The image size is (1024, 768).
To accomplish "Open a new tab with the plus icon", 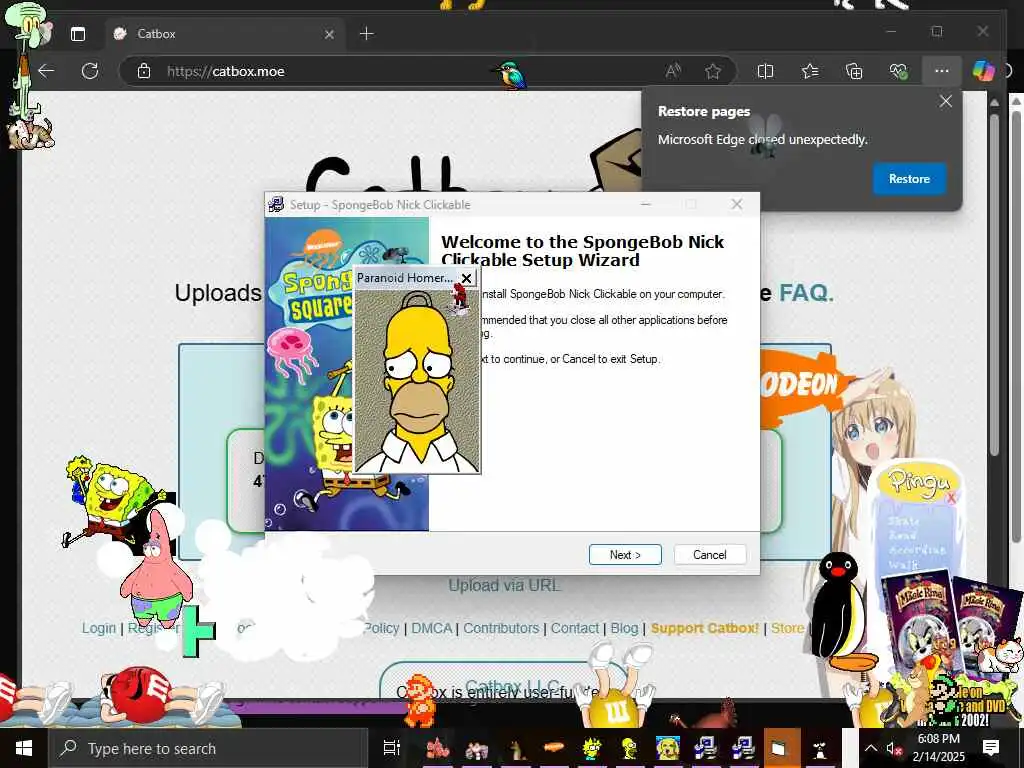I will coord(366,33).
